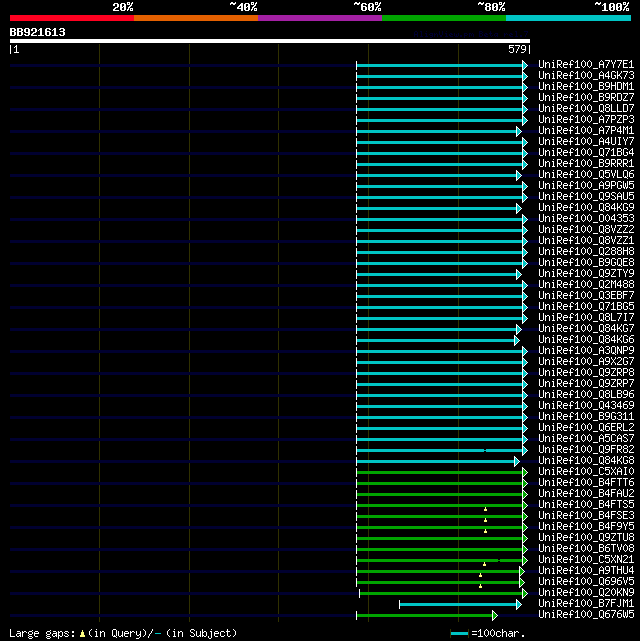Pick the UniRef100_Q8VZZ1 entry

click(x=586, y=241)
